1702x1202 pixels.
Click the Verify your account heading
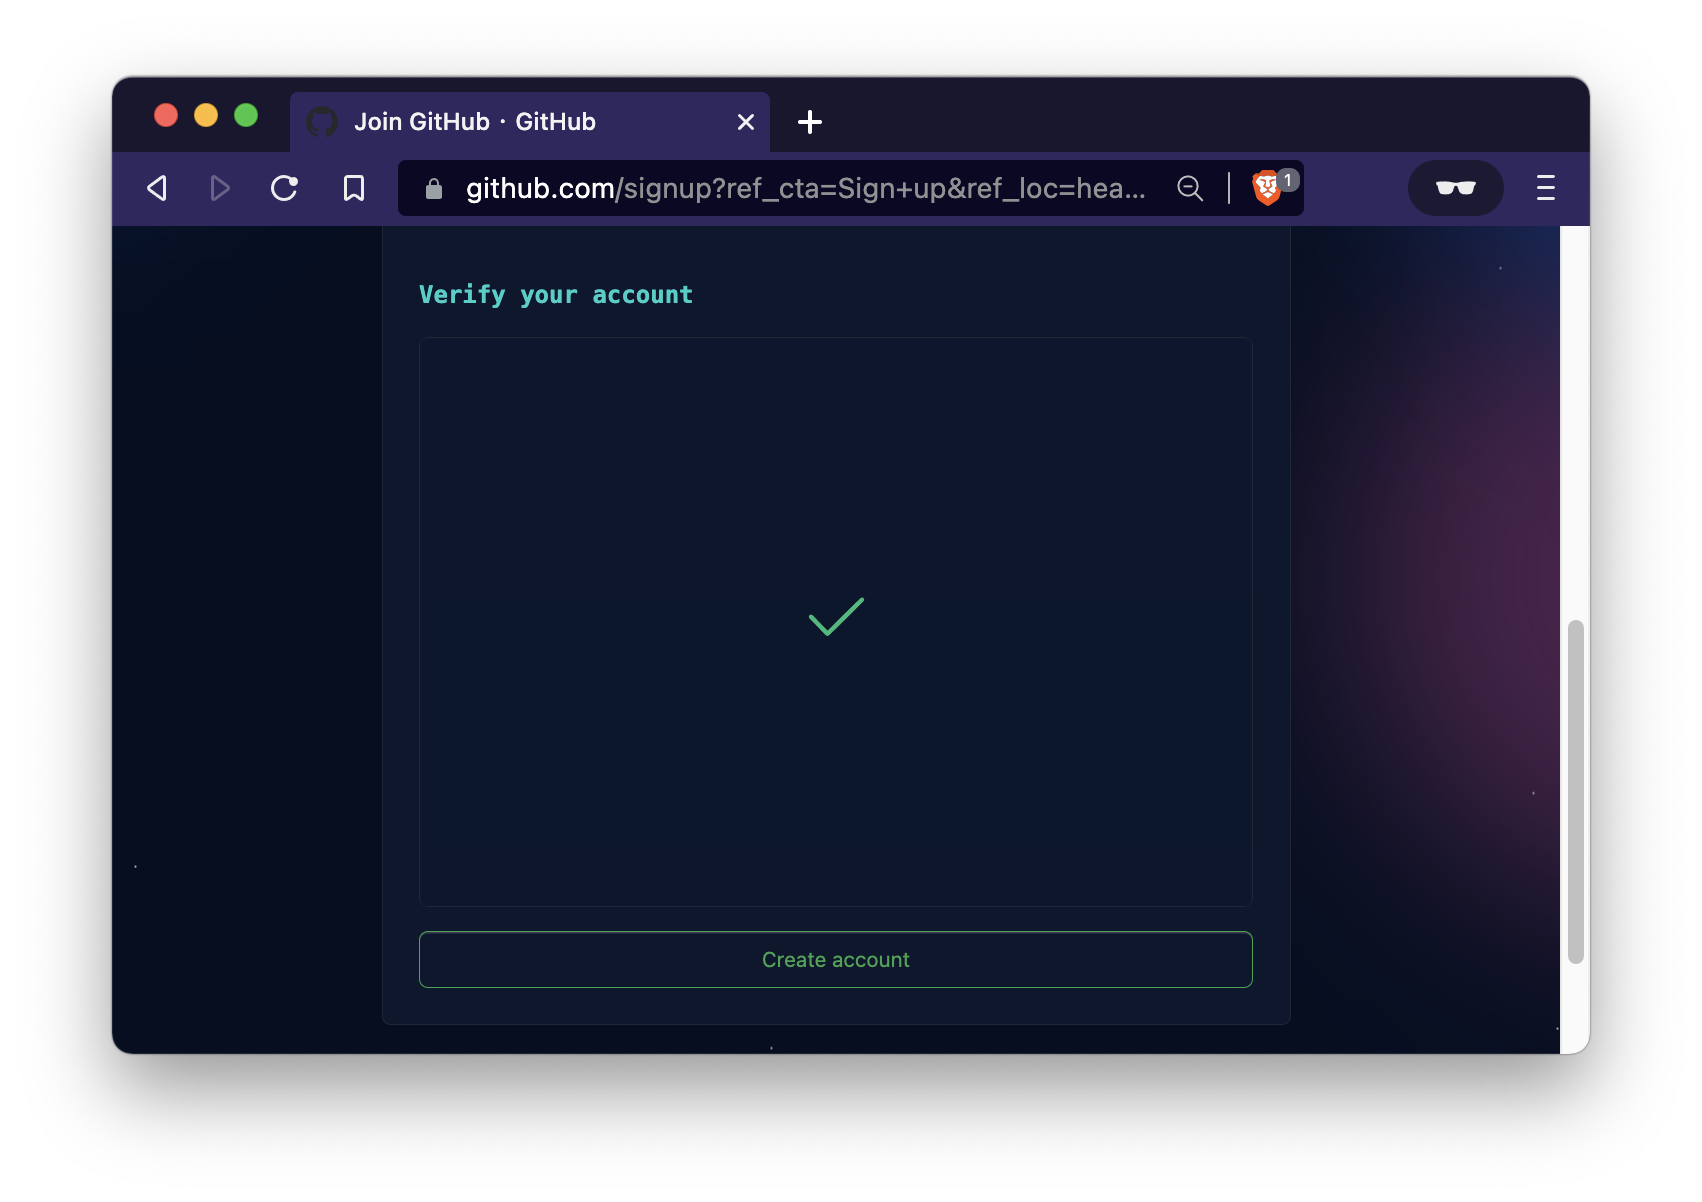(x=555, y=294)
